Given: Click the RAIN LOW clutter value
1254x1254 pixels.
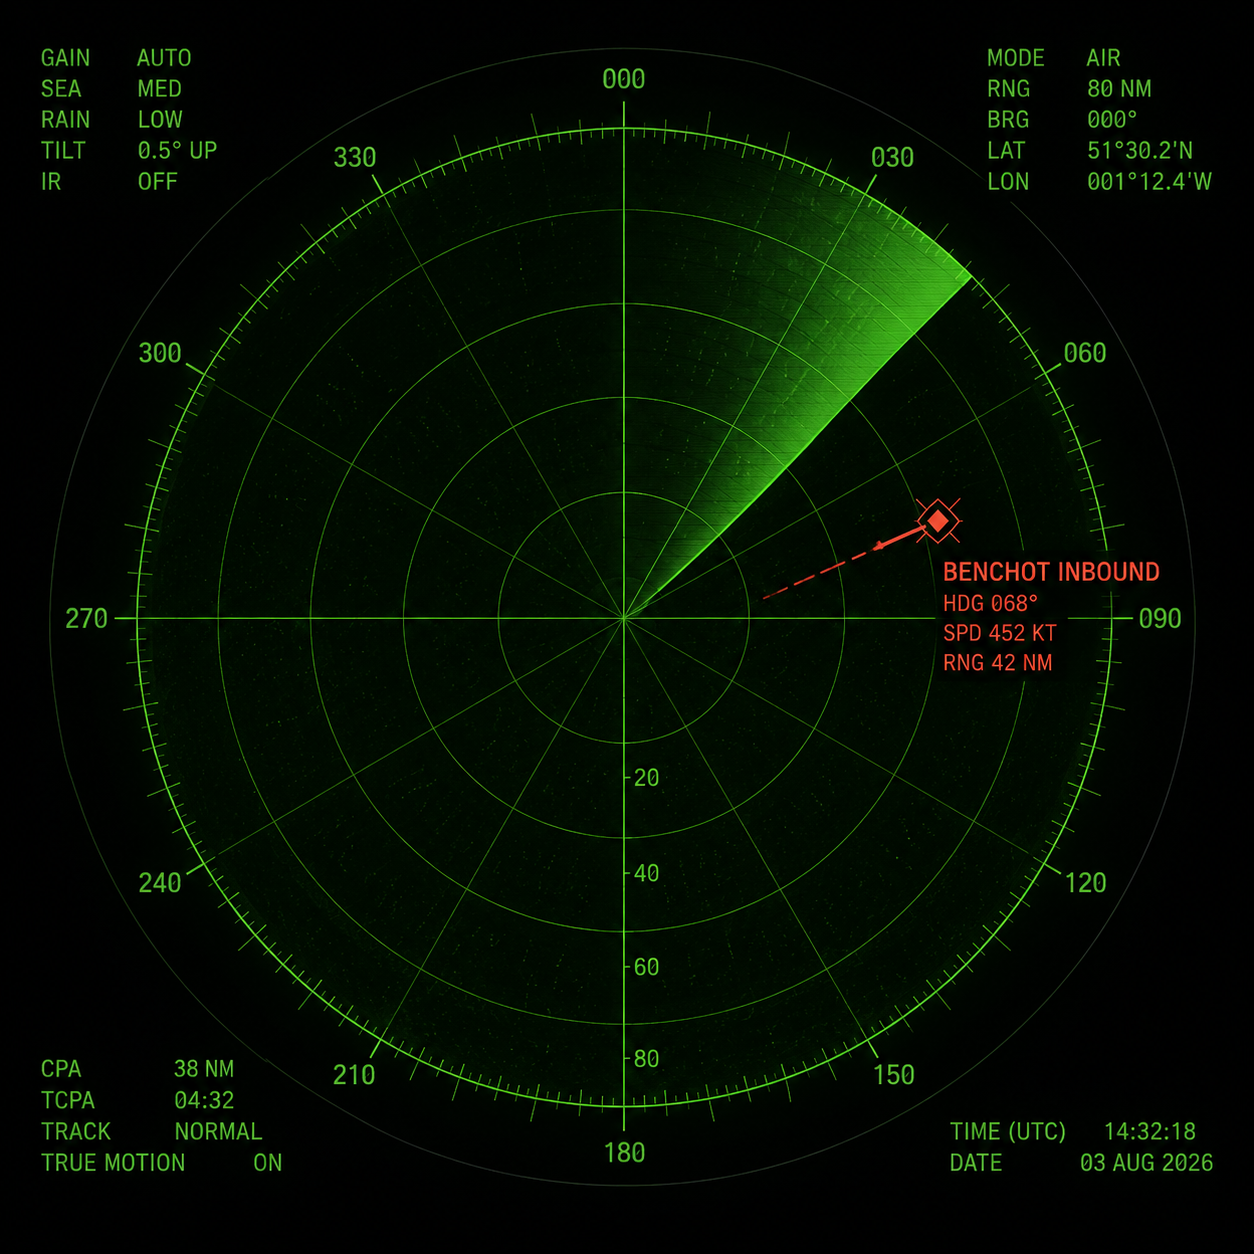Looking at the screenshot, I should tap(160, 120).
